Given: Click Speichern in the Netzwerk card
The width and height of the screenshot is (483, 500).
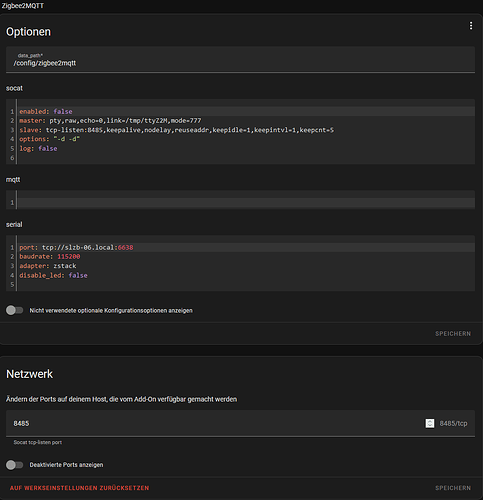Looking at the screenshot, I should tap(453, 488).
